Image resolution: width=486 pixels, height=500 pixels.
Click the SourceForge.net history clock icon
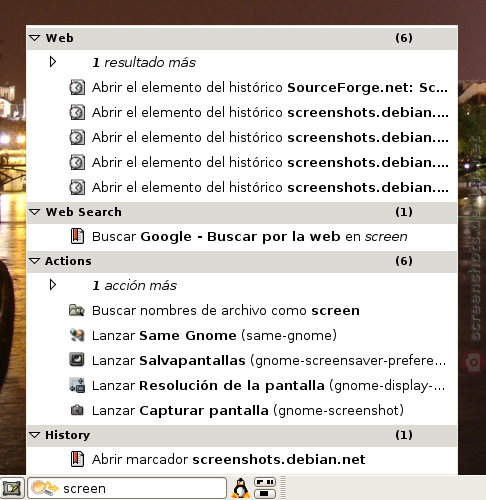point(77,87)
